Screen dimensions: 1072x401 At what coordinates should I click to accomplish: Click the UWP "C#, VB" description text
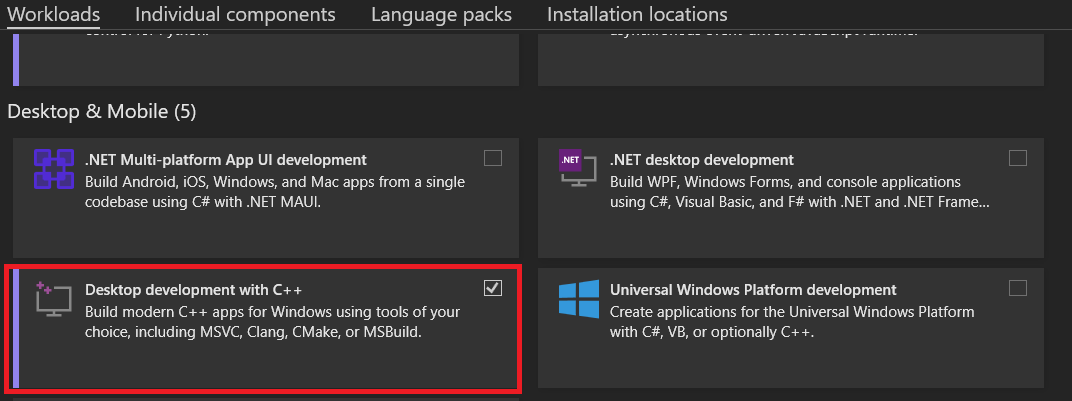tap(792, 322)
